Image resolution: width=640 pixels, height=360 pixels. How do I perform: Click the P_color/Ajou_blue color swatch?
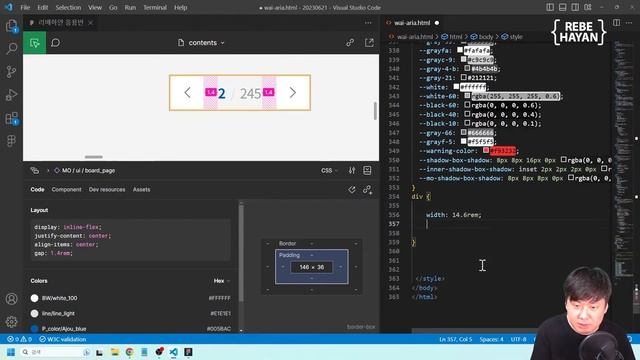click(34, 329)
